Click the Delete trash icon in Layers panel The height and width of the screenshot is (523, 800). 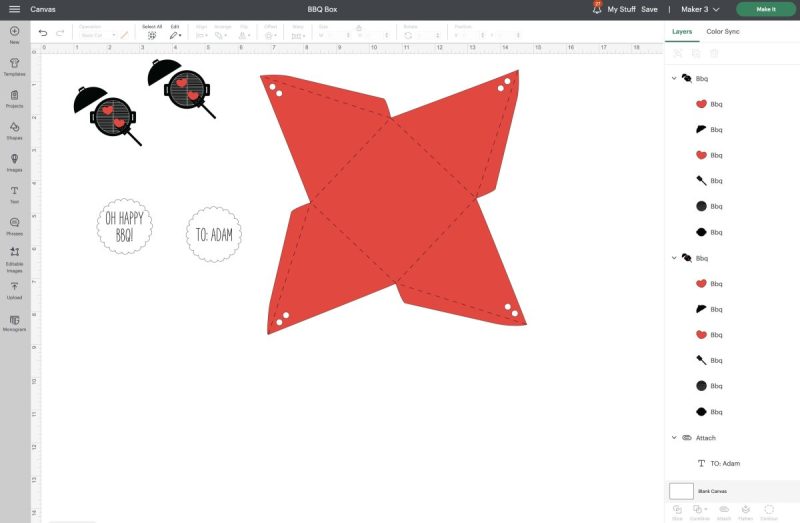click(714, 53)
